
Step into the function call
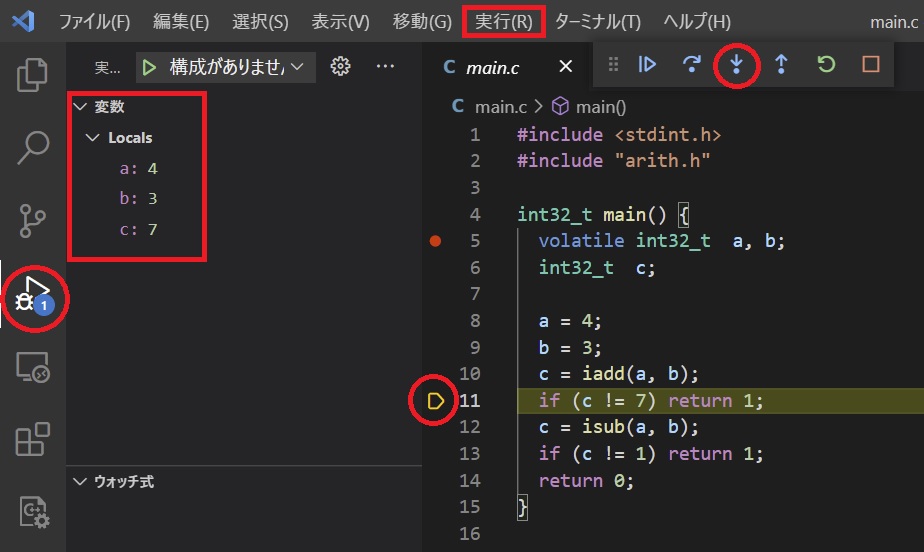736,64
